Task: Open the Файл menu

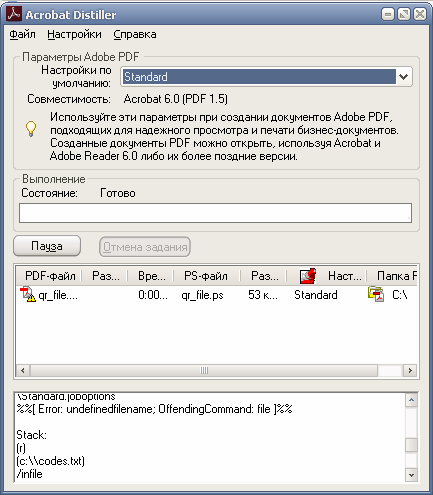Action: [x=22, y=34]
